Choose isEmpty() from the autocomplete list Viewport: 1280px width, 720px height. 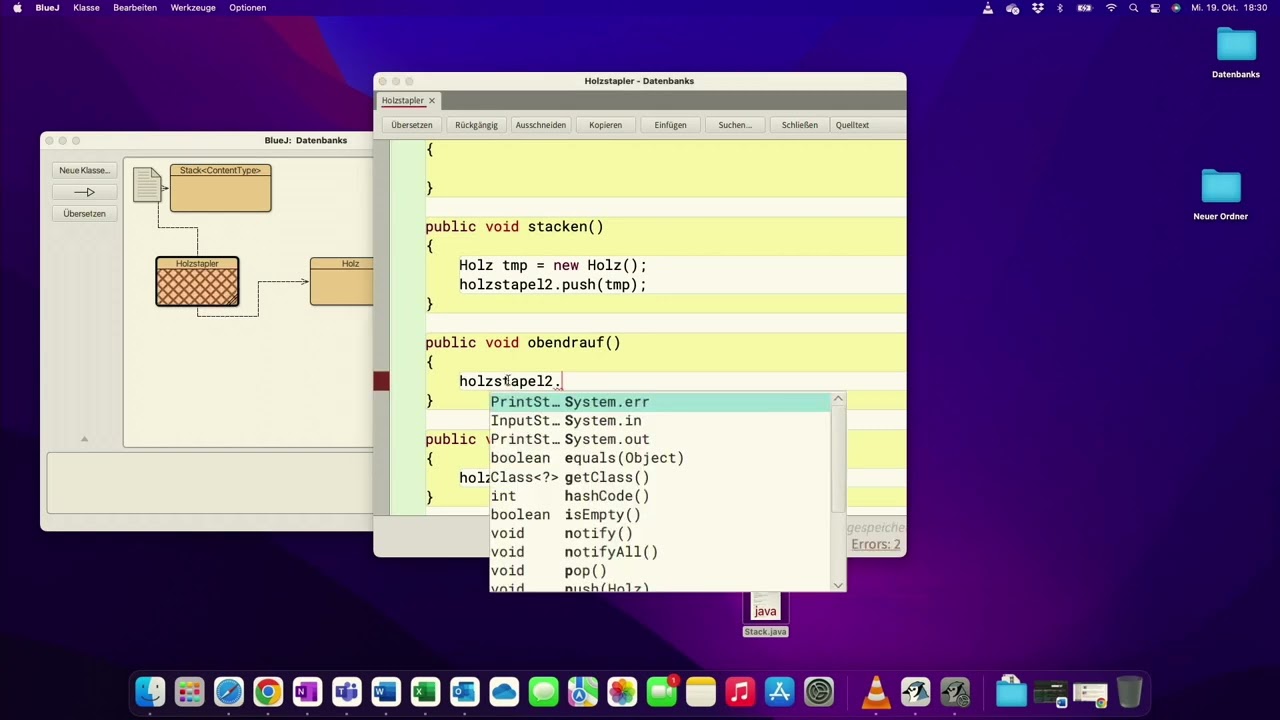coord(660,515)
